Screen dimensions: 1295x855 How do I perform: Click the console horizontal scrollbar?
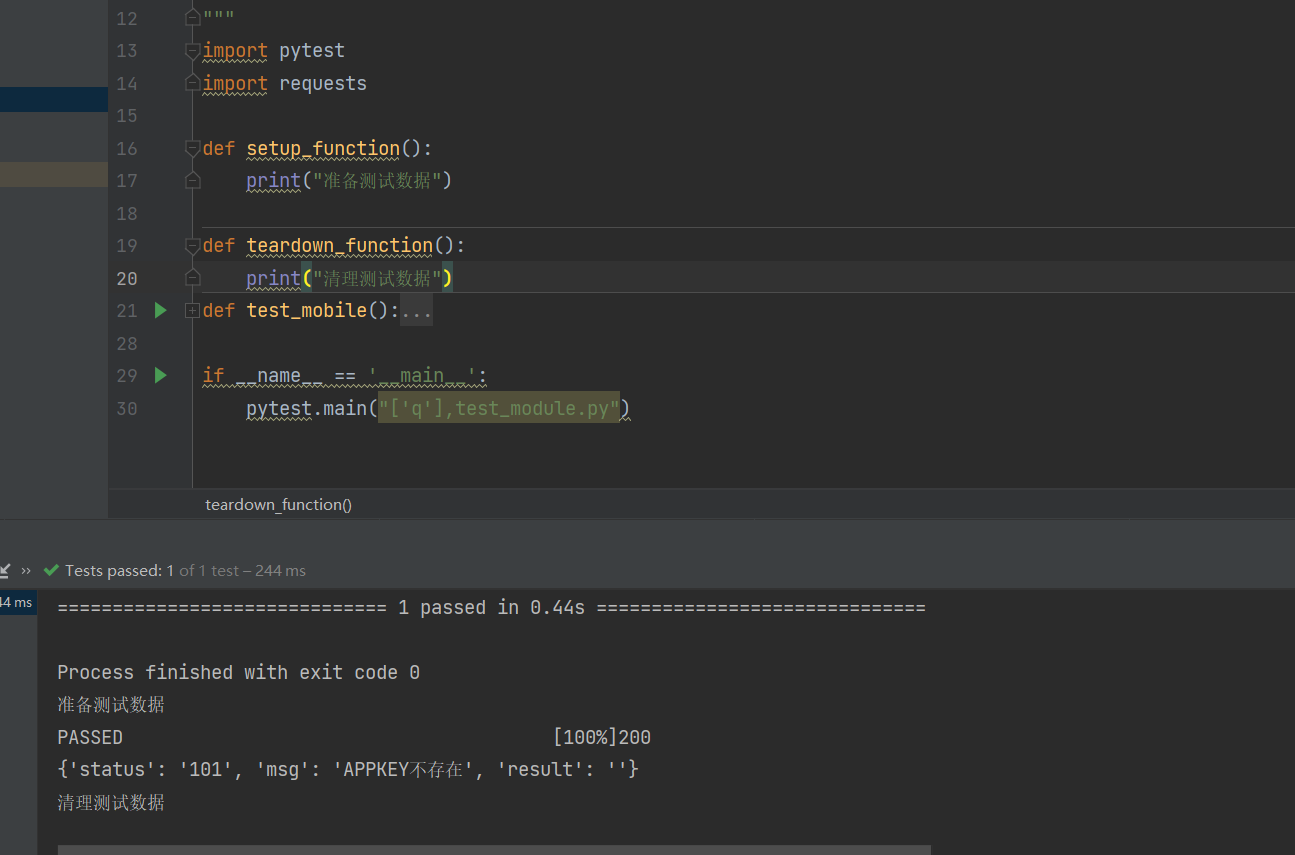point(494,850)
